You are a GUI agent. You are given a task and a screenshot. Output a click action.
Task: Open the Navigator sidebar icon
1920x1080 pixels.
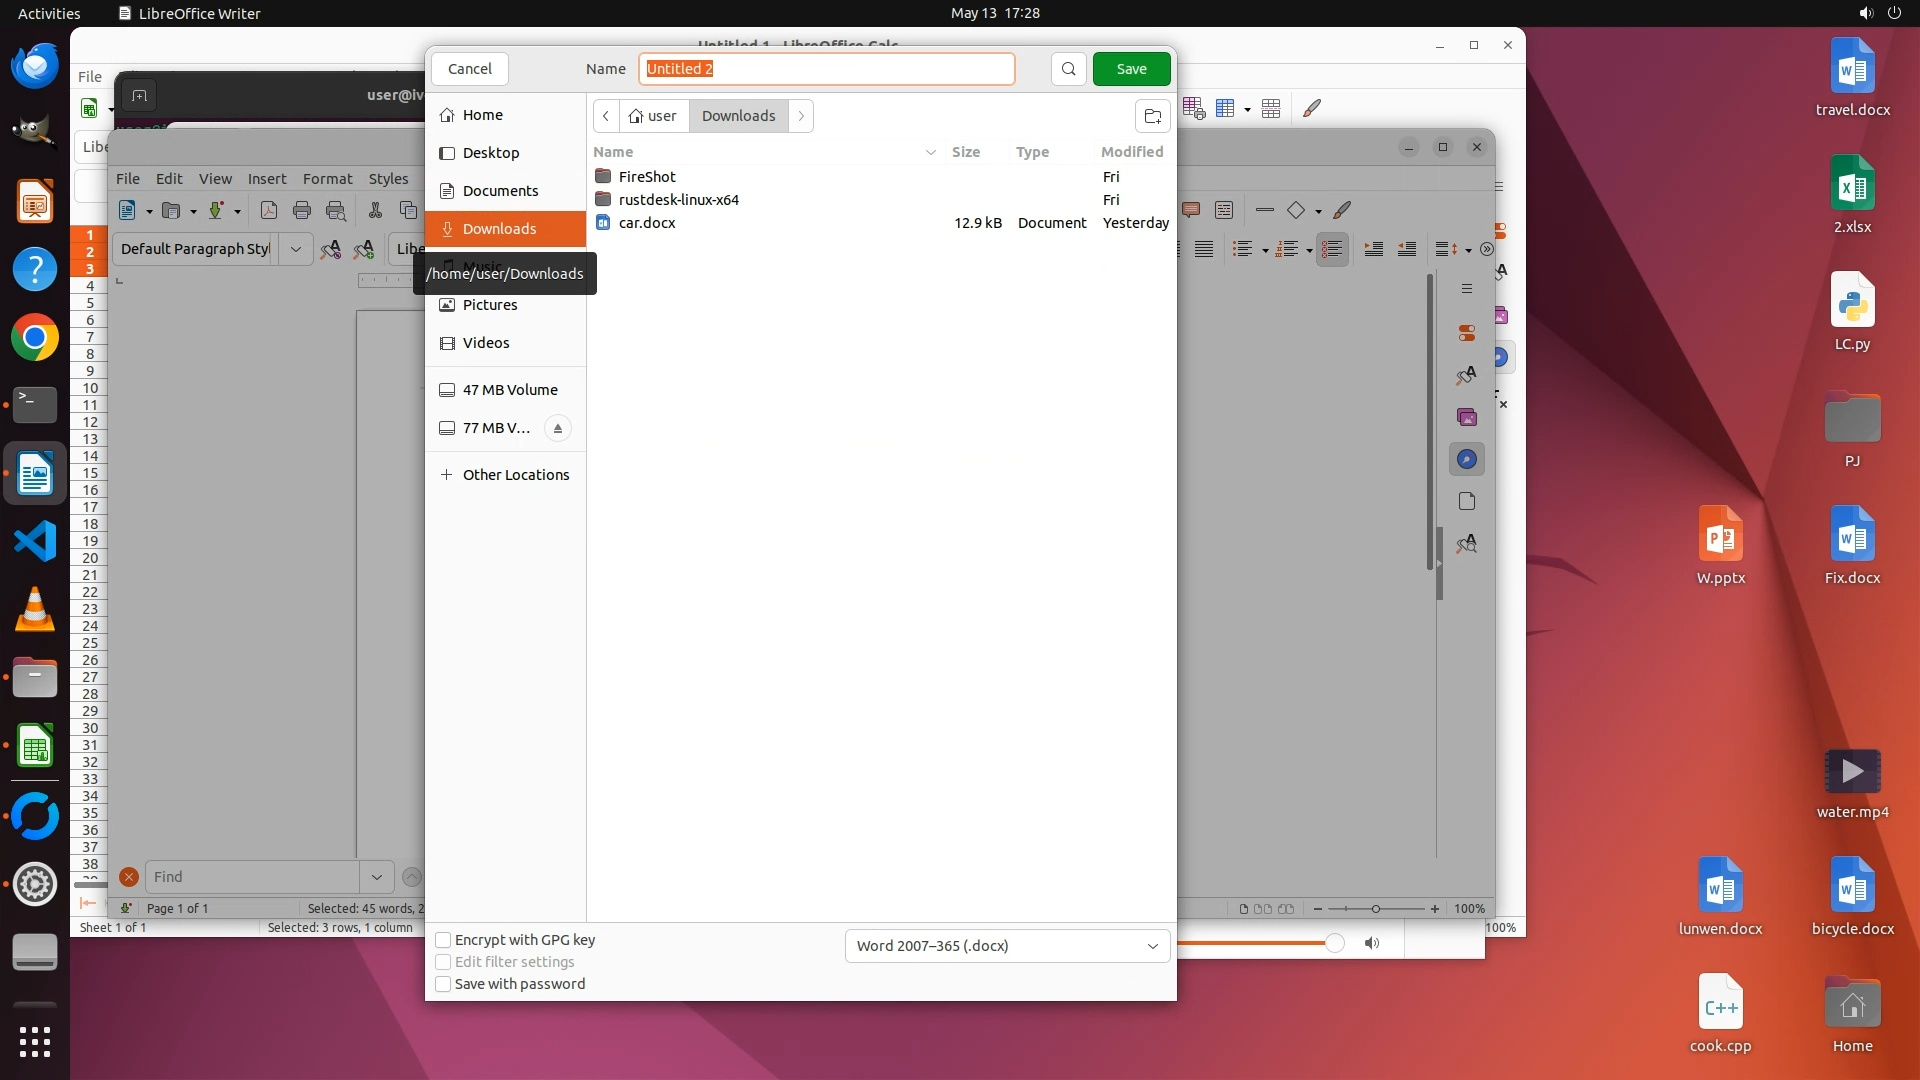[x=1467, y=459]
